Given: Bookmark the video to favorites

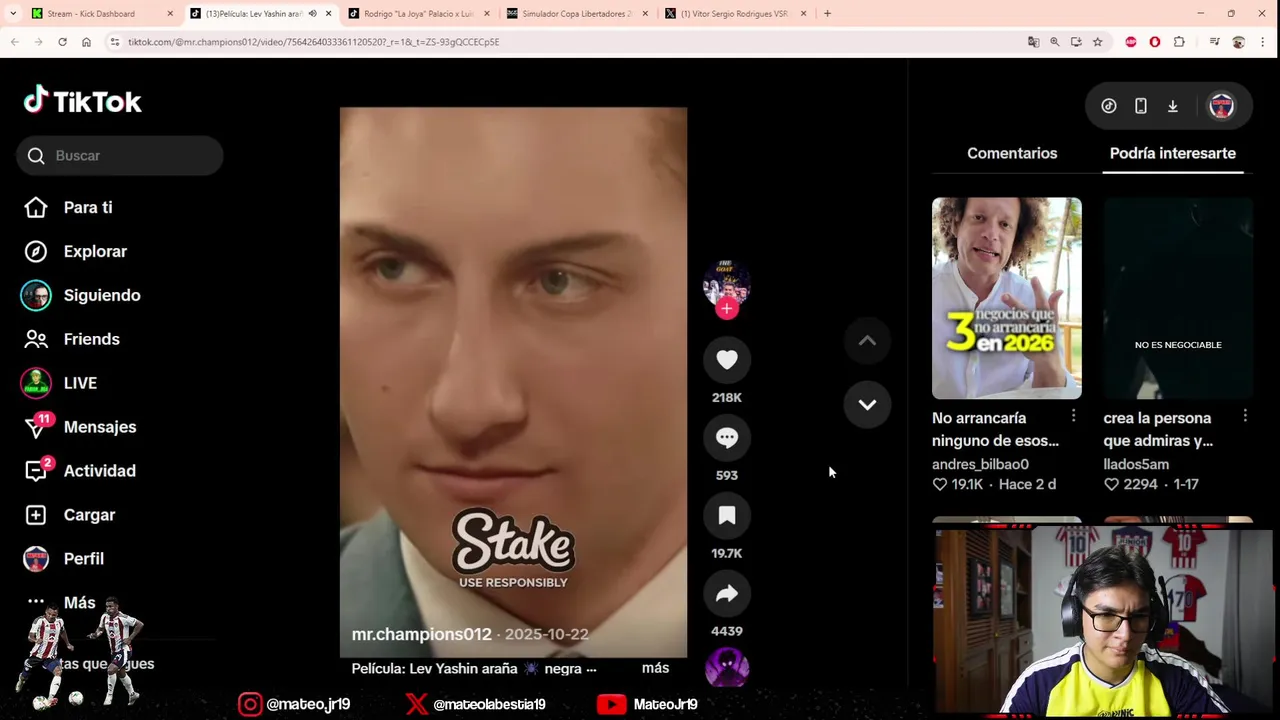Looking at the screenshot, I should [727, 516].
